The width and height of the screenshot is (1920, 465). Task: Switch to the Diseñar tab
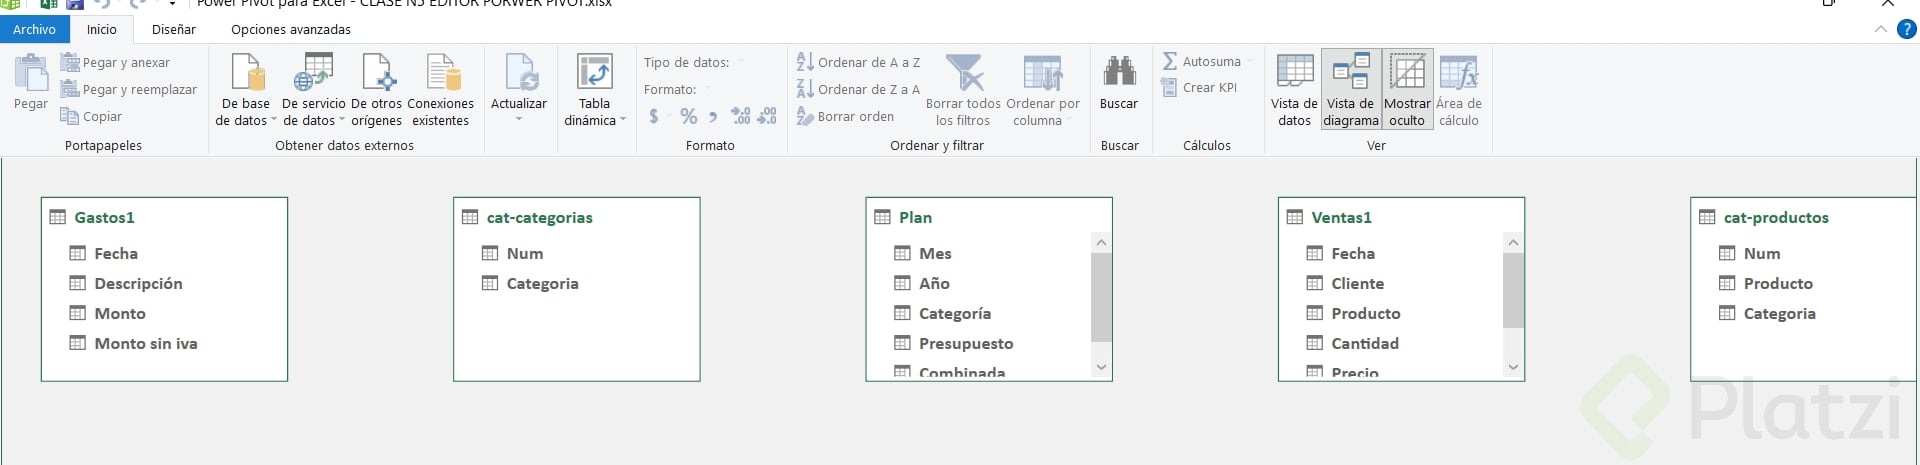pos(174,29)
